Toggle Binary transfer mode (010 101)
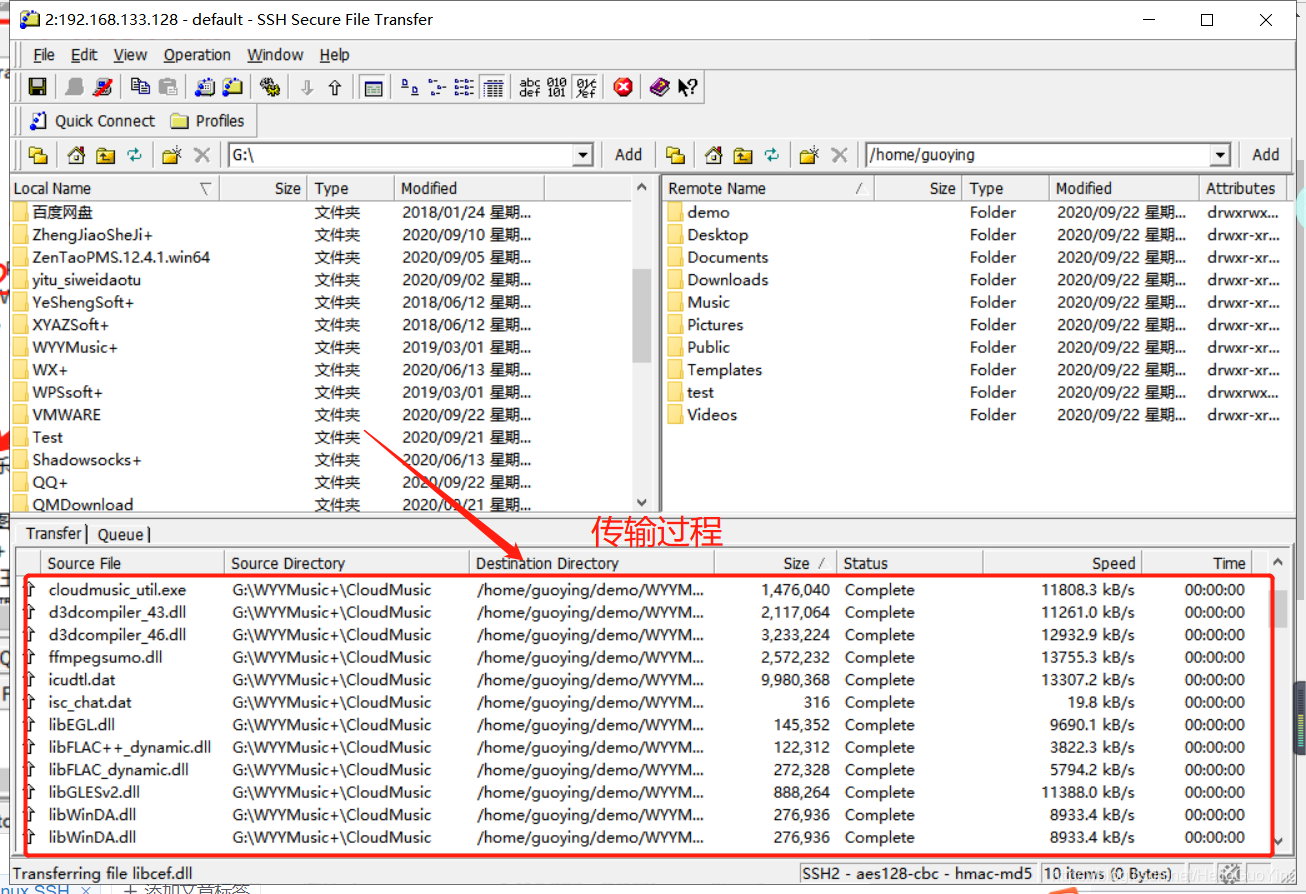This screenshot has width=1306, height=894. (557, 87)
